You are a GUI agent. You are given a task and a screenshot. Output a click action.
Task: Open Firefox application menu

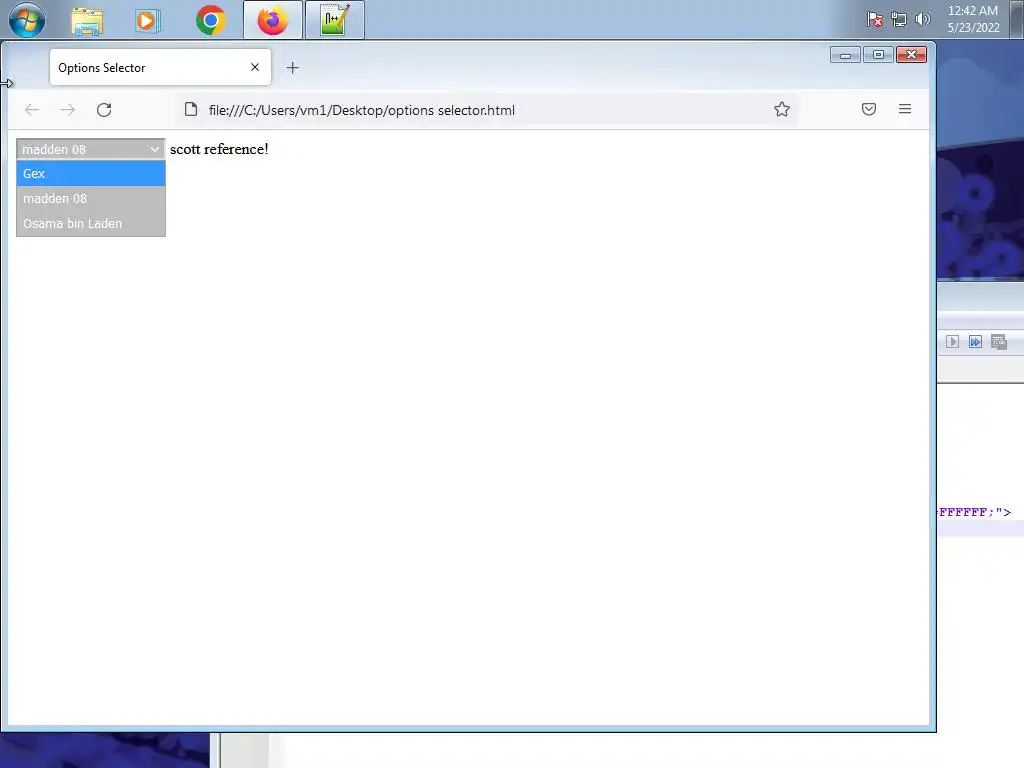click(x=904, y=109)
